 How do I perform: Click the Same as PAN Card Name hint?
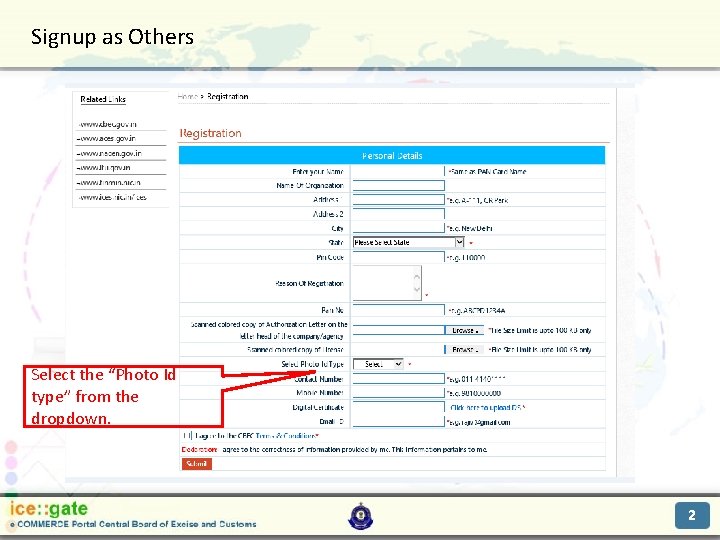pos(487,171)
